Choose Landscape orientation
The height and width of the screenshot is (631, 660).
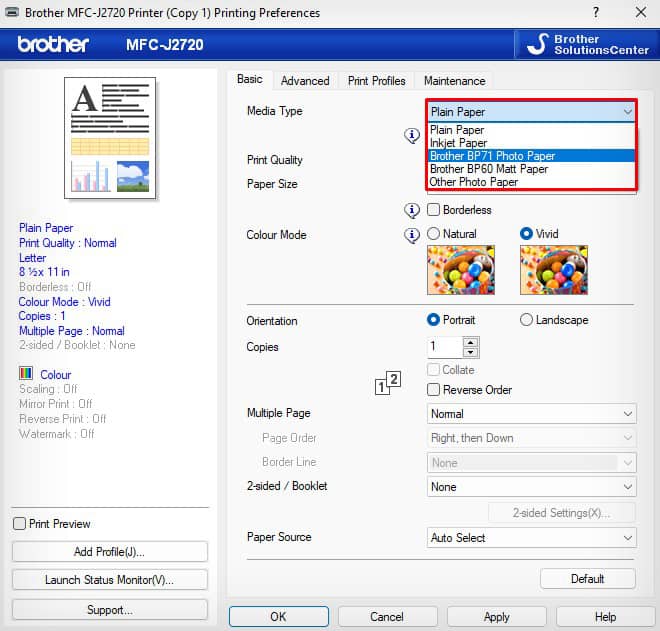pyautogui.click(x=526, y=319)
